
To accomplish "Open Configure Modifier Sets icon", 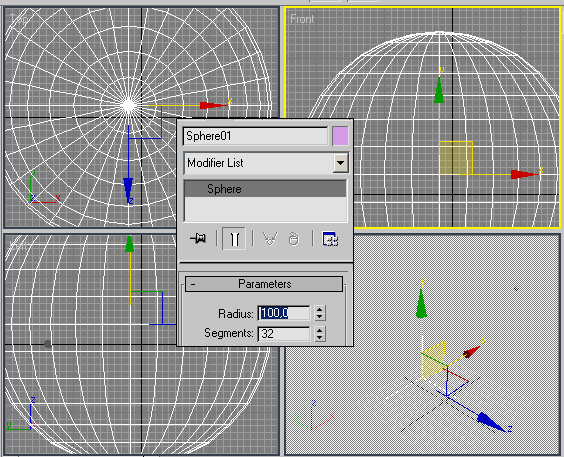I will pos(330,239).
